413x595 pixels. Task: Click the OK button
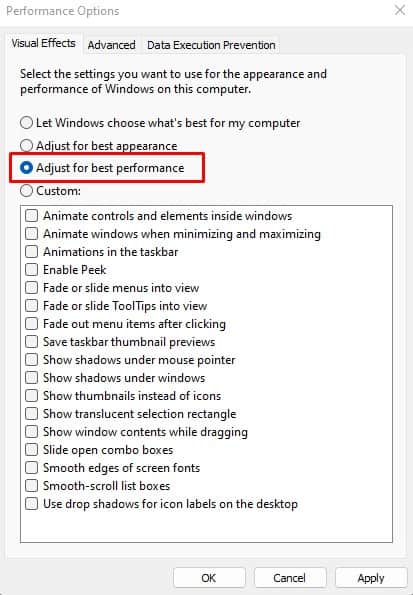click(209, 578)
